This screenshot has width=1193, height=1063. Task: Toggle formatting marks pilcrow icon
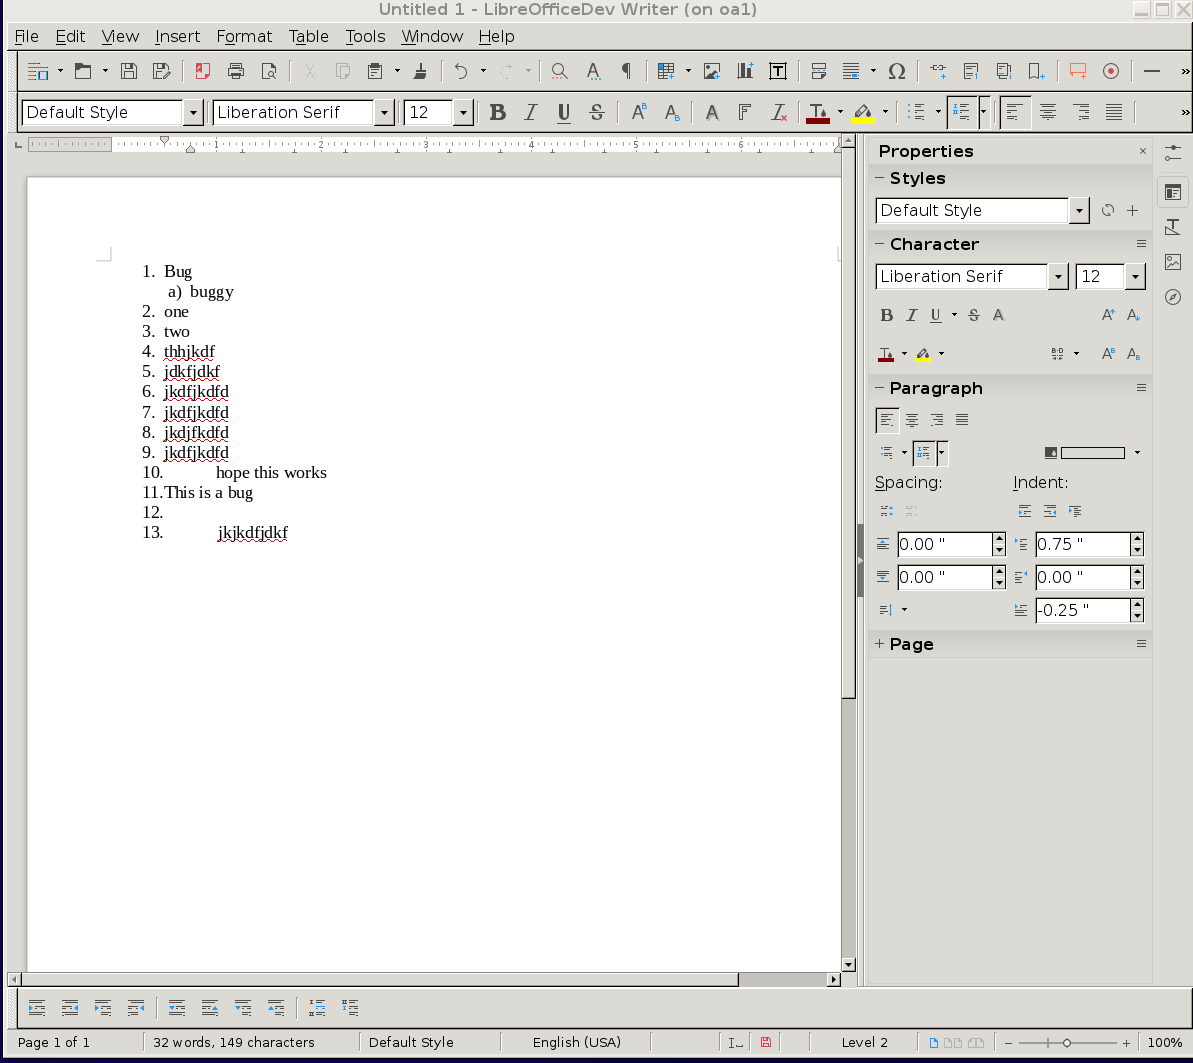[x=626, y=71]
